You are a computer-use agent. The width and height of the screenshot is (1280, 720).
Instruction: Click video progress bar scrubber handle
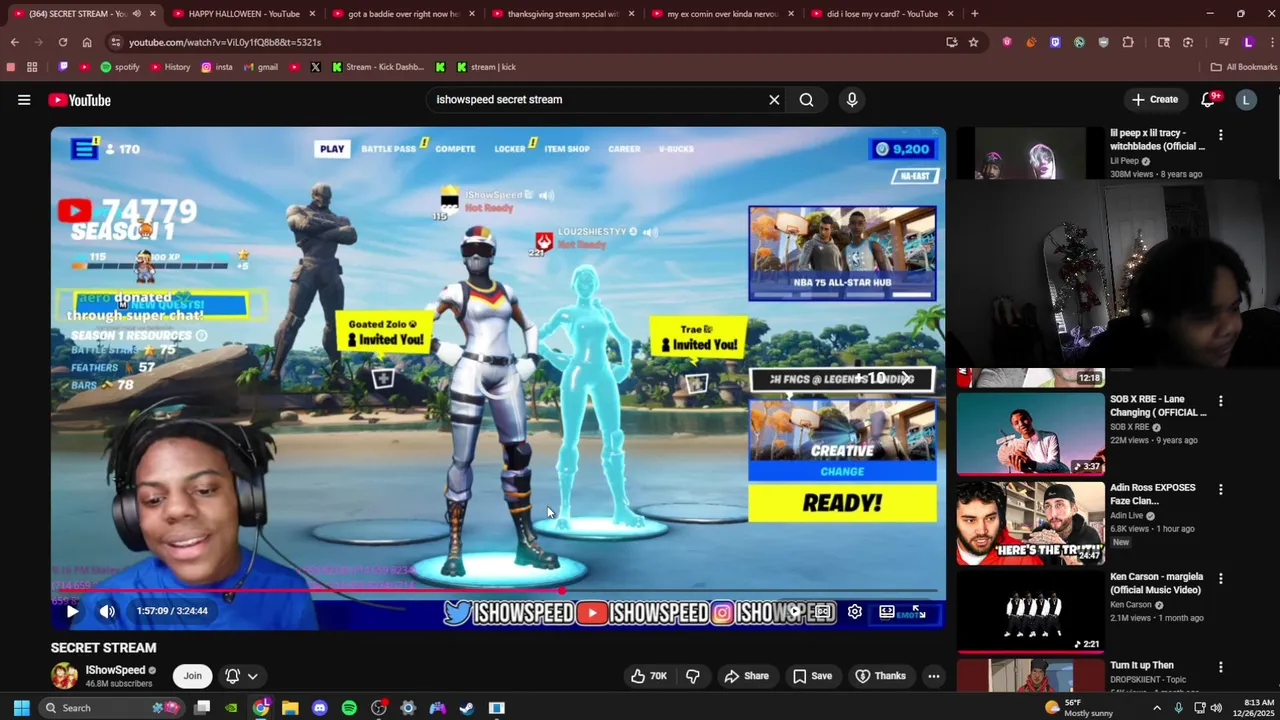click(x=563, y=592)
